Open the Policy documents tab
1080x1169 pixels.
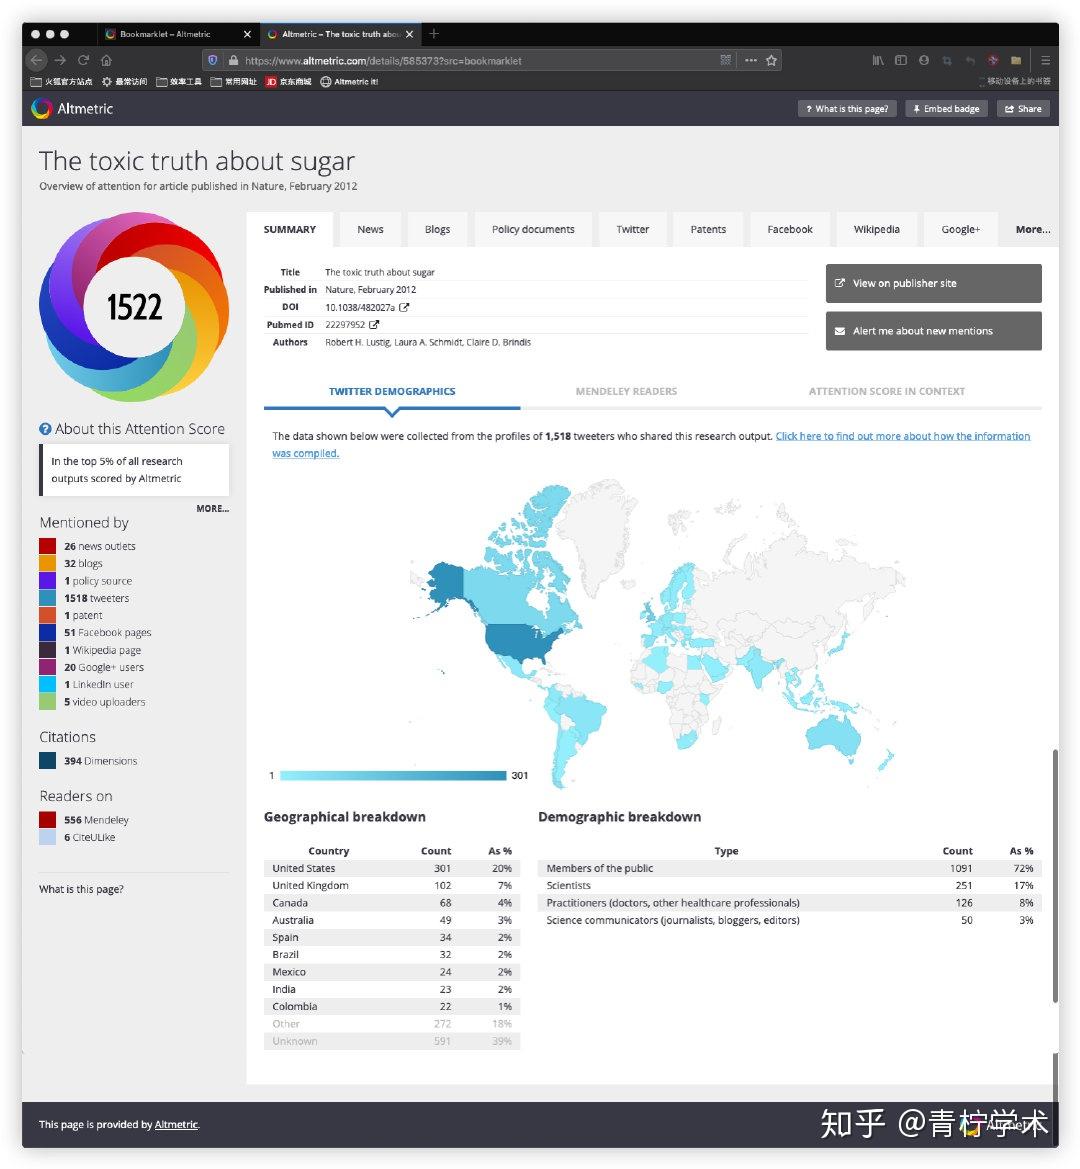532,229
